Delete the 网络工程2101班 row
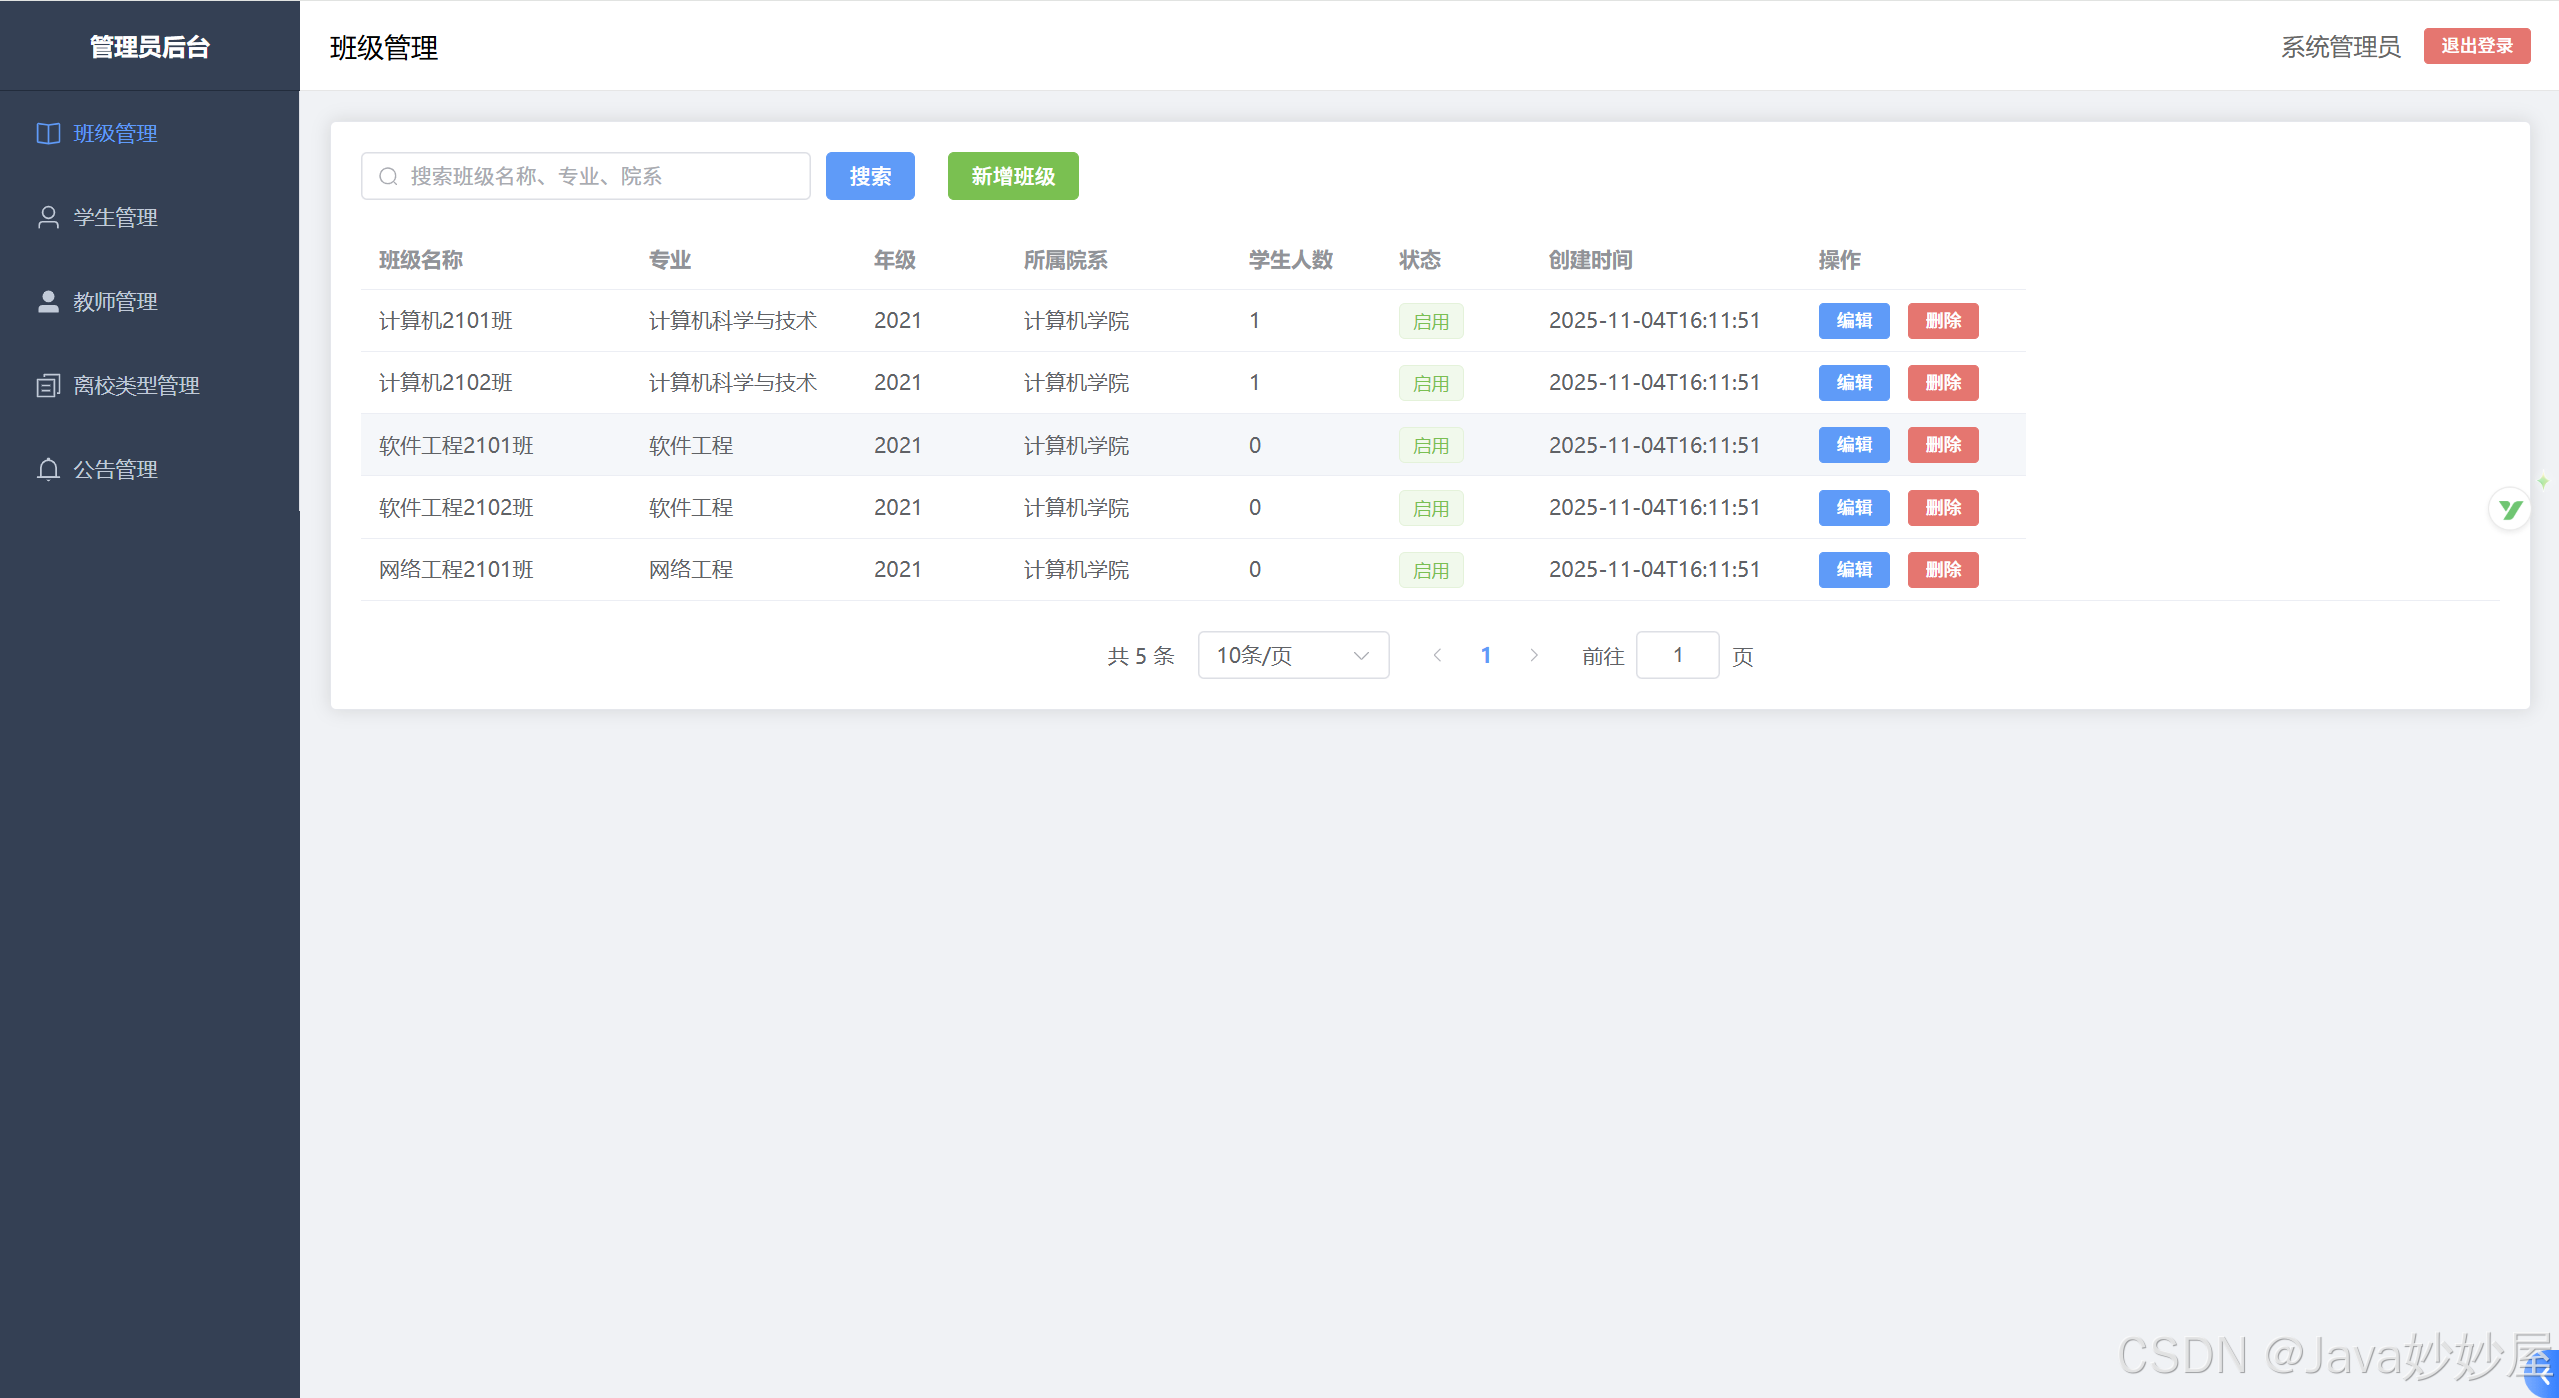This screenshot has height=1398, width=2559. (1943, 570)
